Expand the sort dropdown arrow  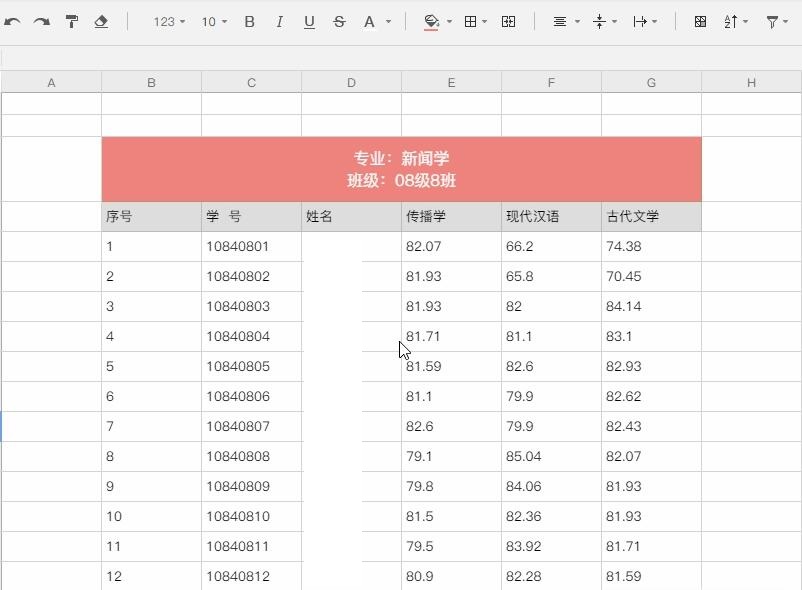pyautogui.click(x=745, y=21)
